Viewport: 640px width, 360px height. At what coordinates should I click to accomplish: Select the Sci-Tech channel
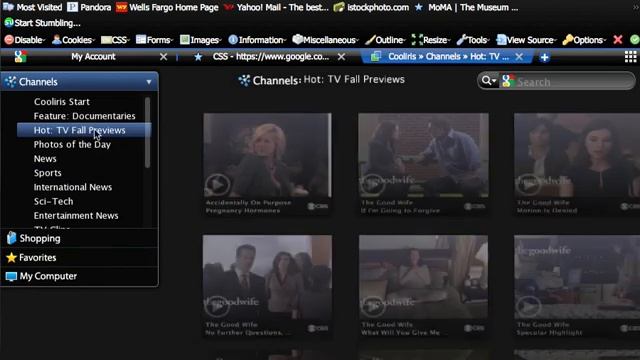coord(53,201)
